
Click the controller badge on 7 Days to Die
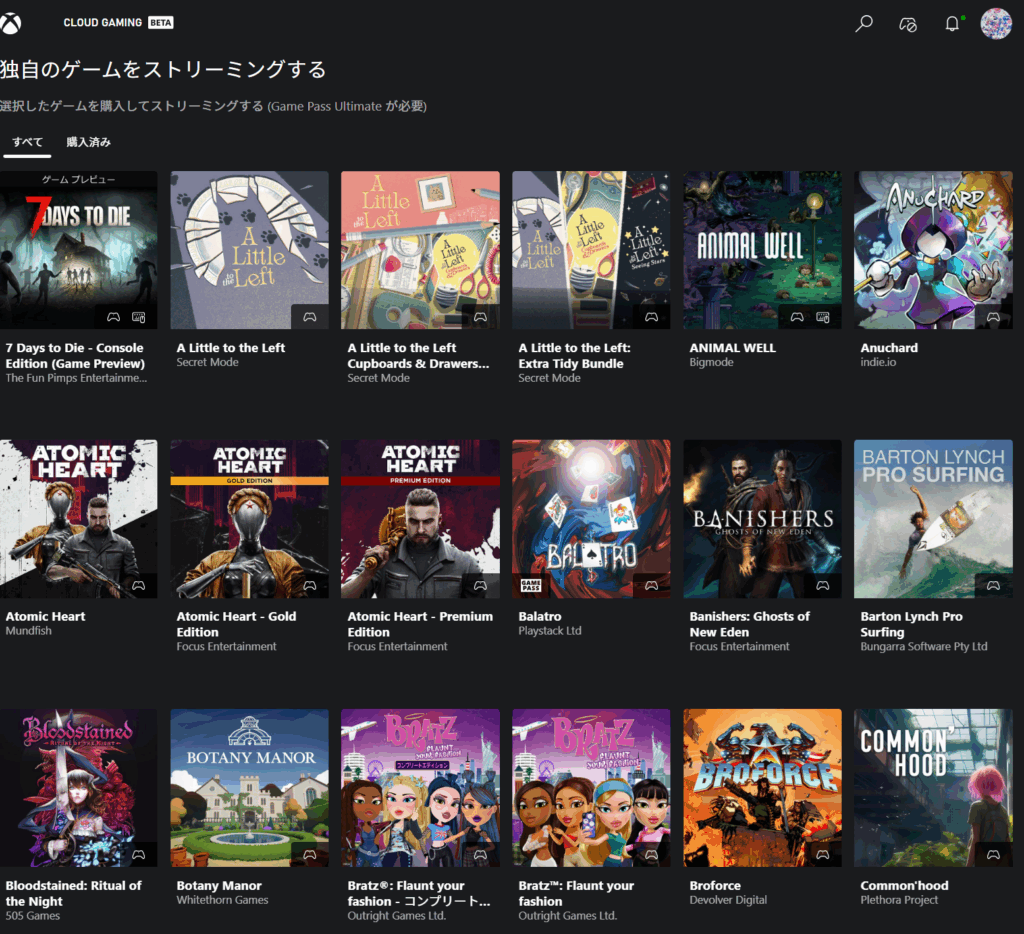[114, 317]
